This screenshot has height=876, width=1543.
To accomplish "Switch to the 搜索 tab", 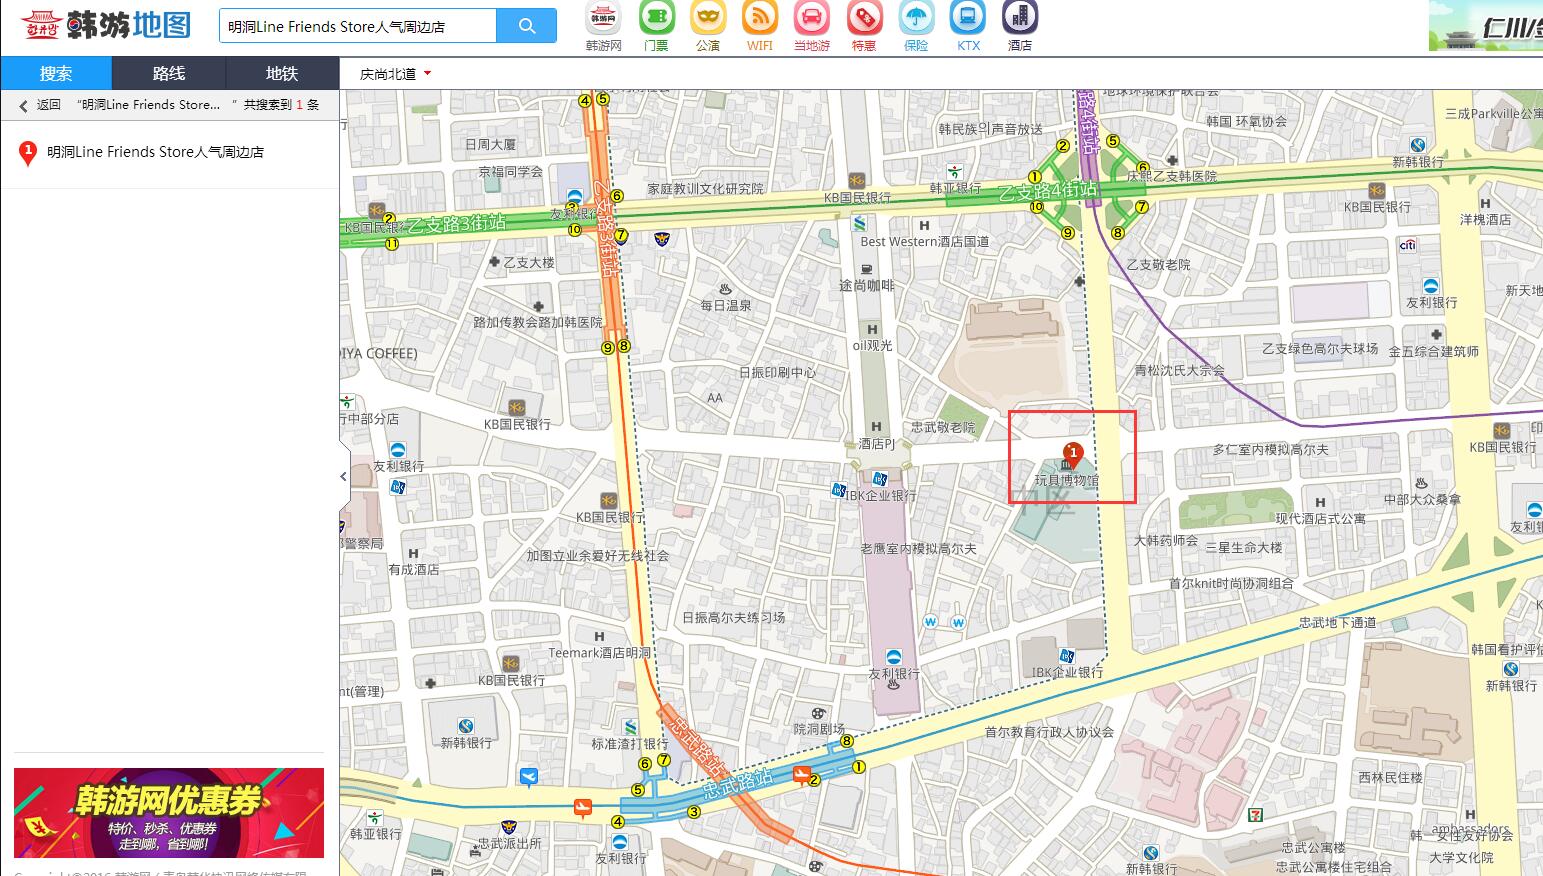I will point(56,73).
